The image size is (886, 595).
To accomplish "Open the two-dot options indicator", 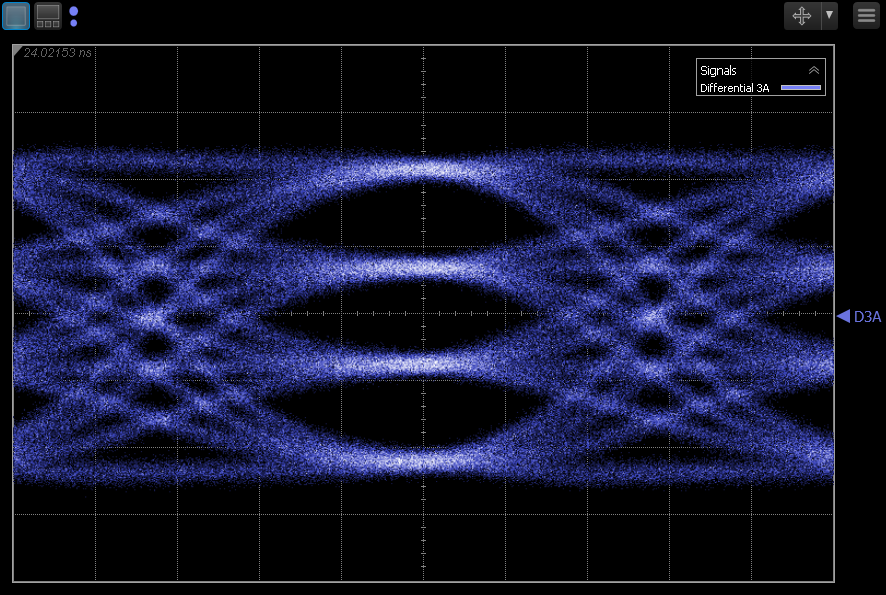I will click(x=73, y=16).
